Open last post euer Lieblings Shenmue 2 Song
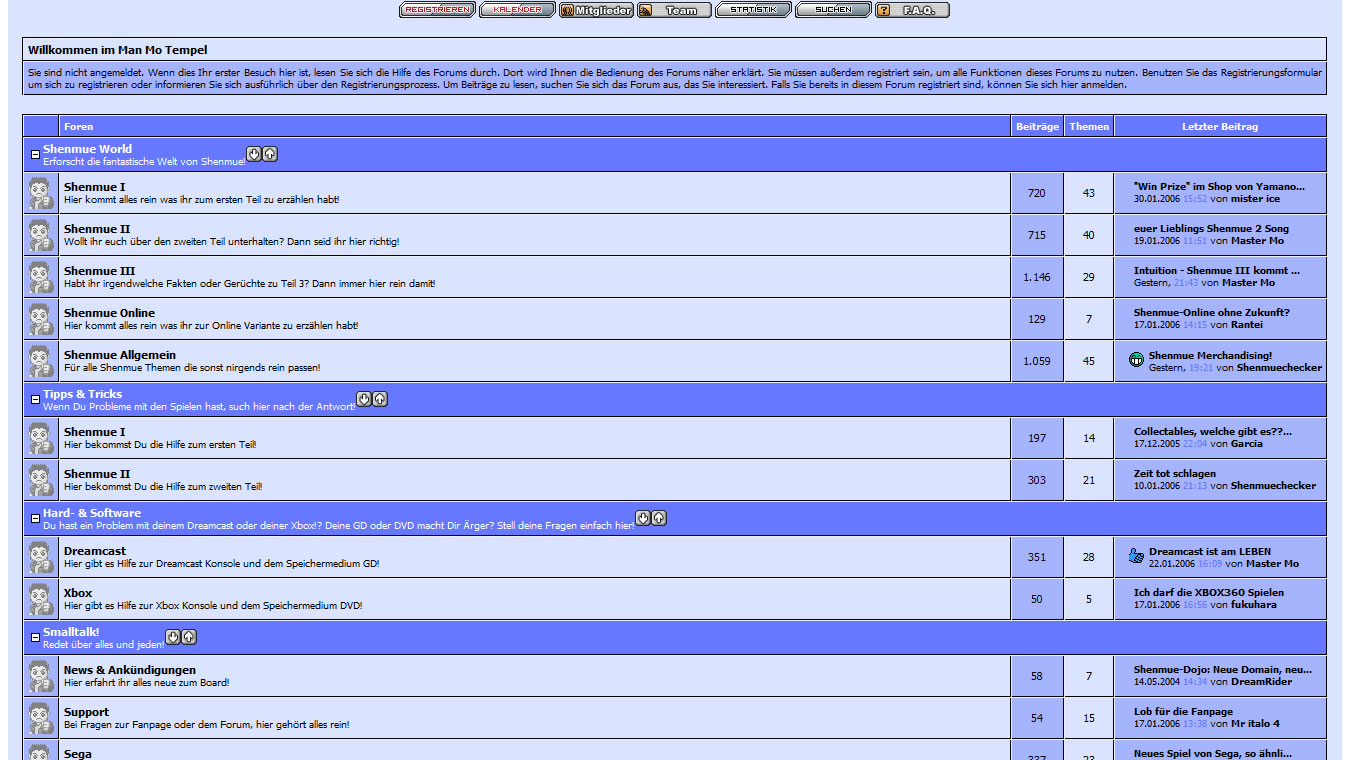The image size is (1354, 760). pyautogui.click(x=1211, y=228)
